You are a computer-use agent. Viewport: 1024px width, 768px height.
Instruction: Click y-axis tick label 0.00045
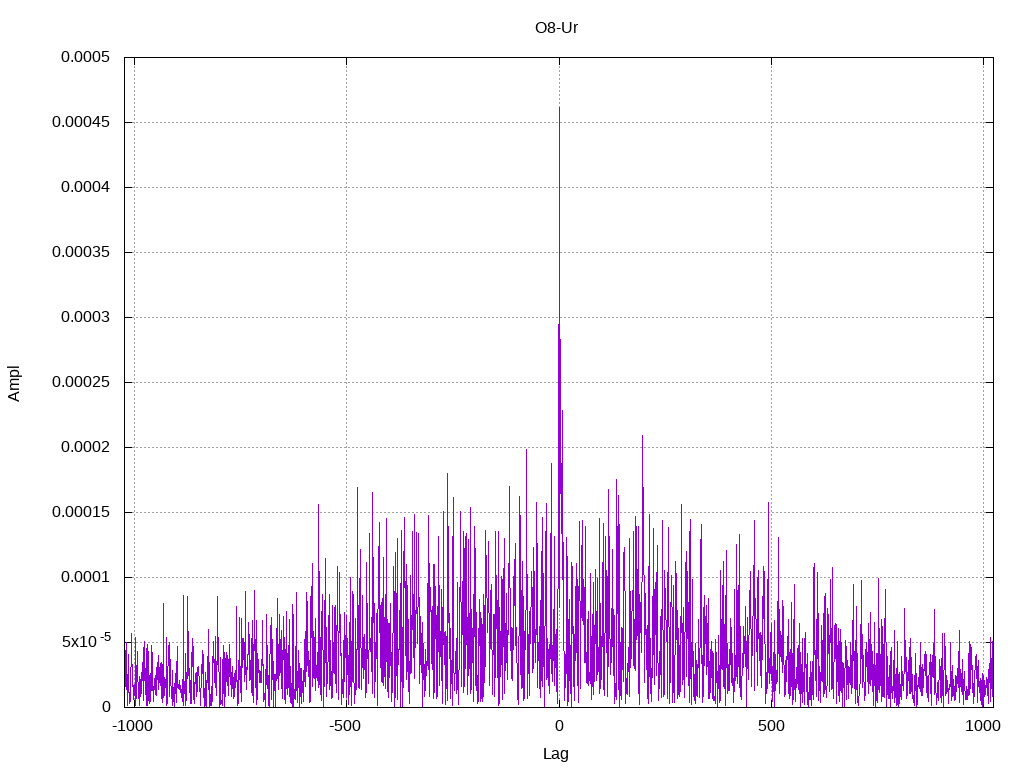click(82, 122)
